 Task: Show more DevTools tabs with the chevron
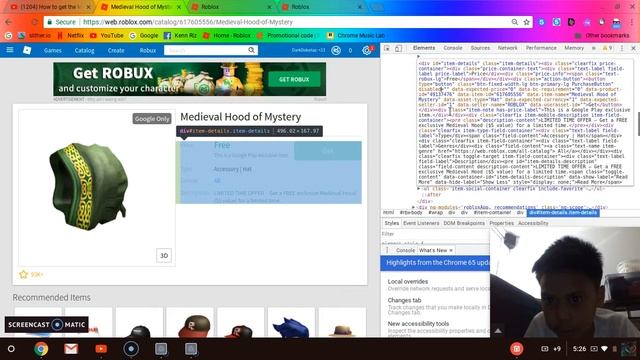pos(593,48)
